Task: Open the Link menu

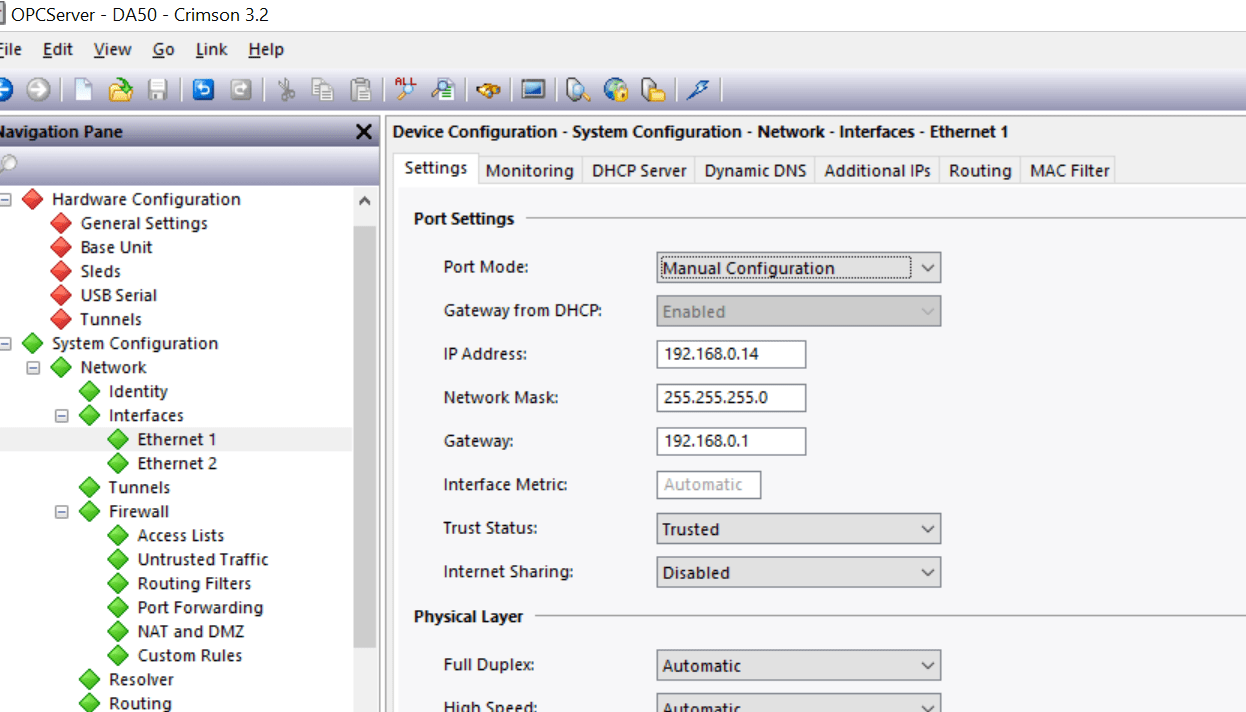Action: tap(211, 49)
